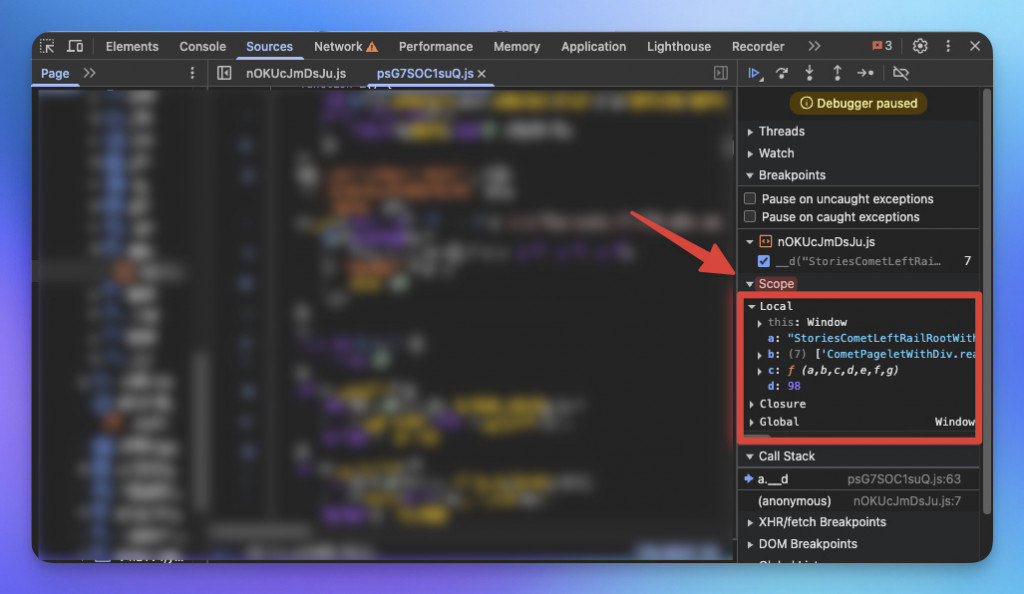The width and height of the screenshot is (1024, 594).
Task: Switch to the Application tab
Action: tap(593, 46)
